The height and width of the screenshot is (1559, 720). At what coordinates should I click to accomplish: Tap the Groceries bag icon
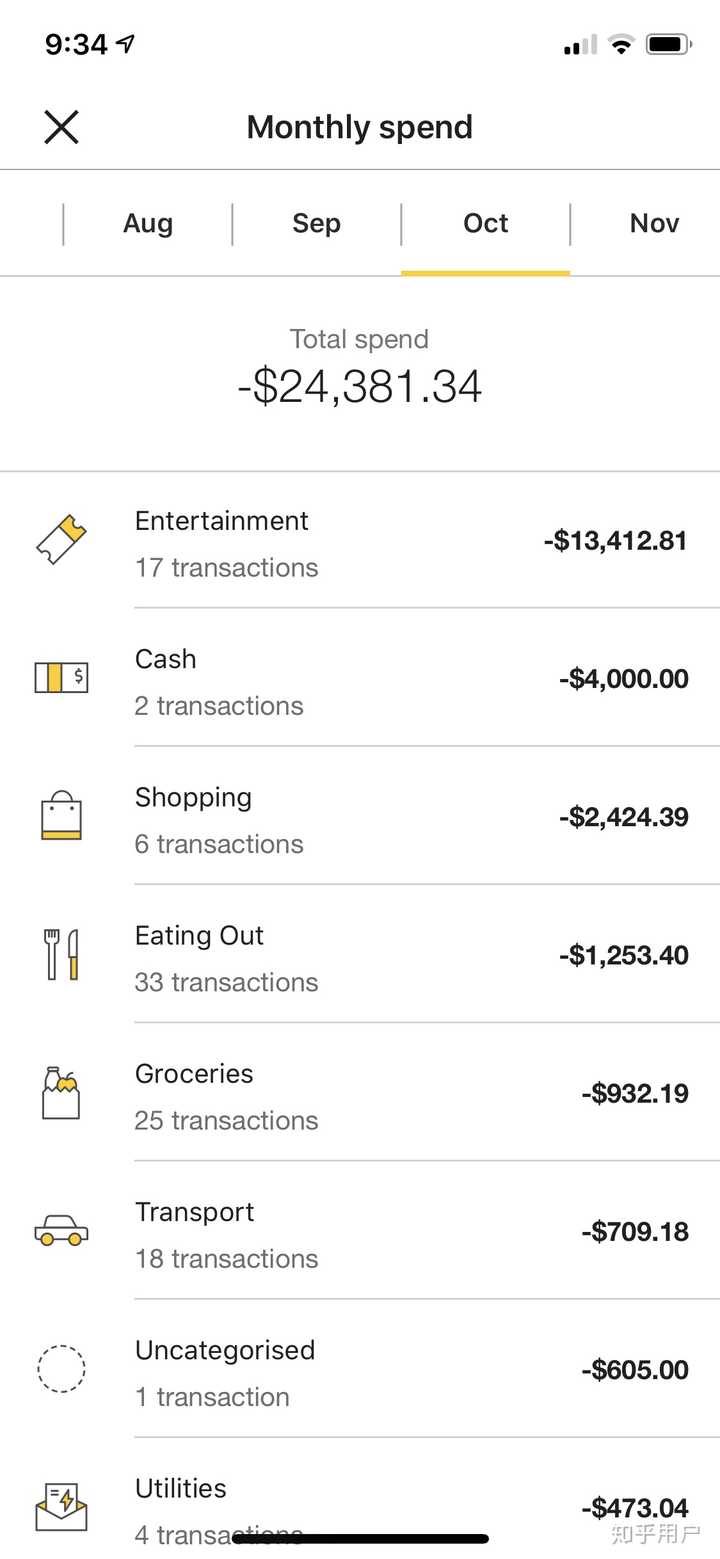(x=61, y=1092)
